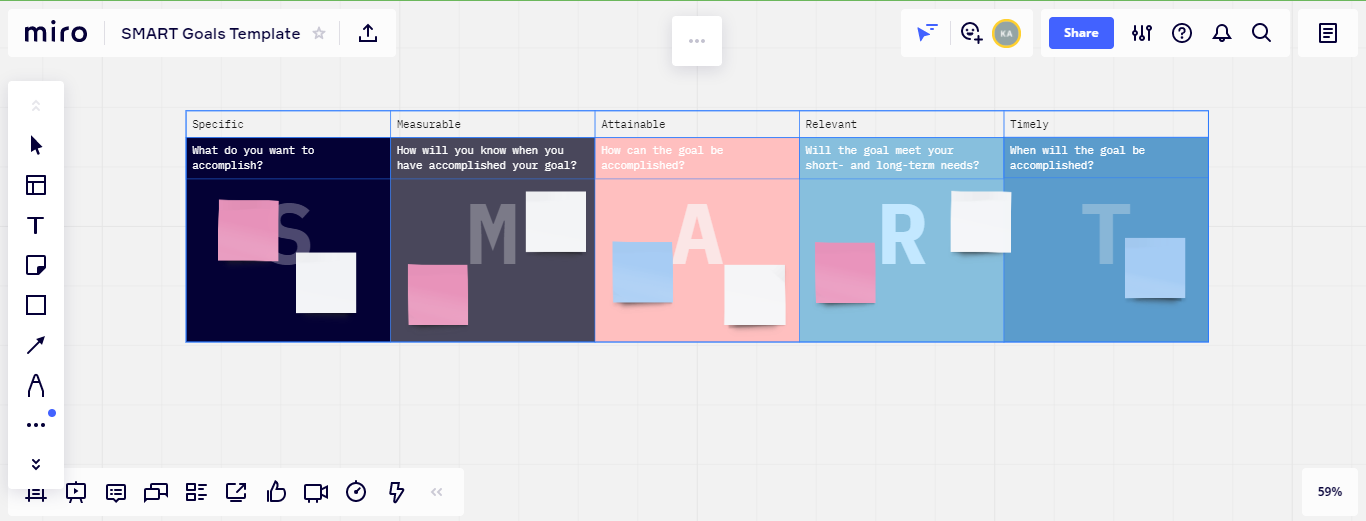
Task: Click 'When will the goal be accomplished?' text
Action: [x=1077, y=158]
